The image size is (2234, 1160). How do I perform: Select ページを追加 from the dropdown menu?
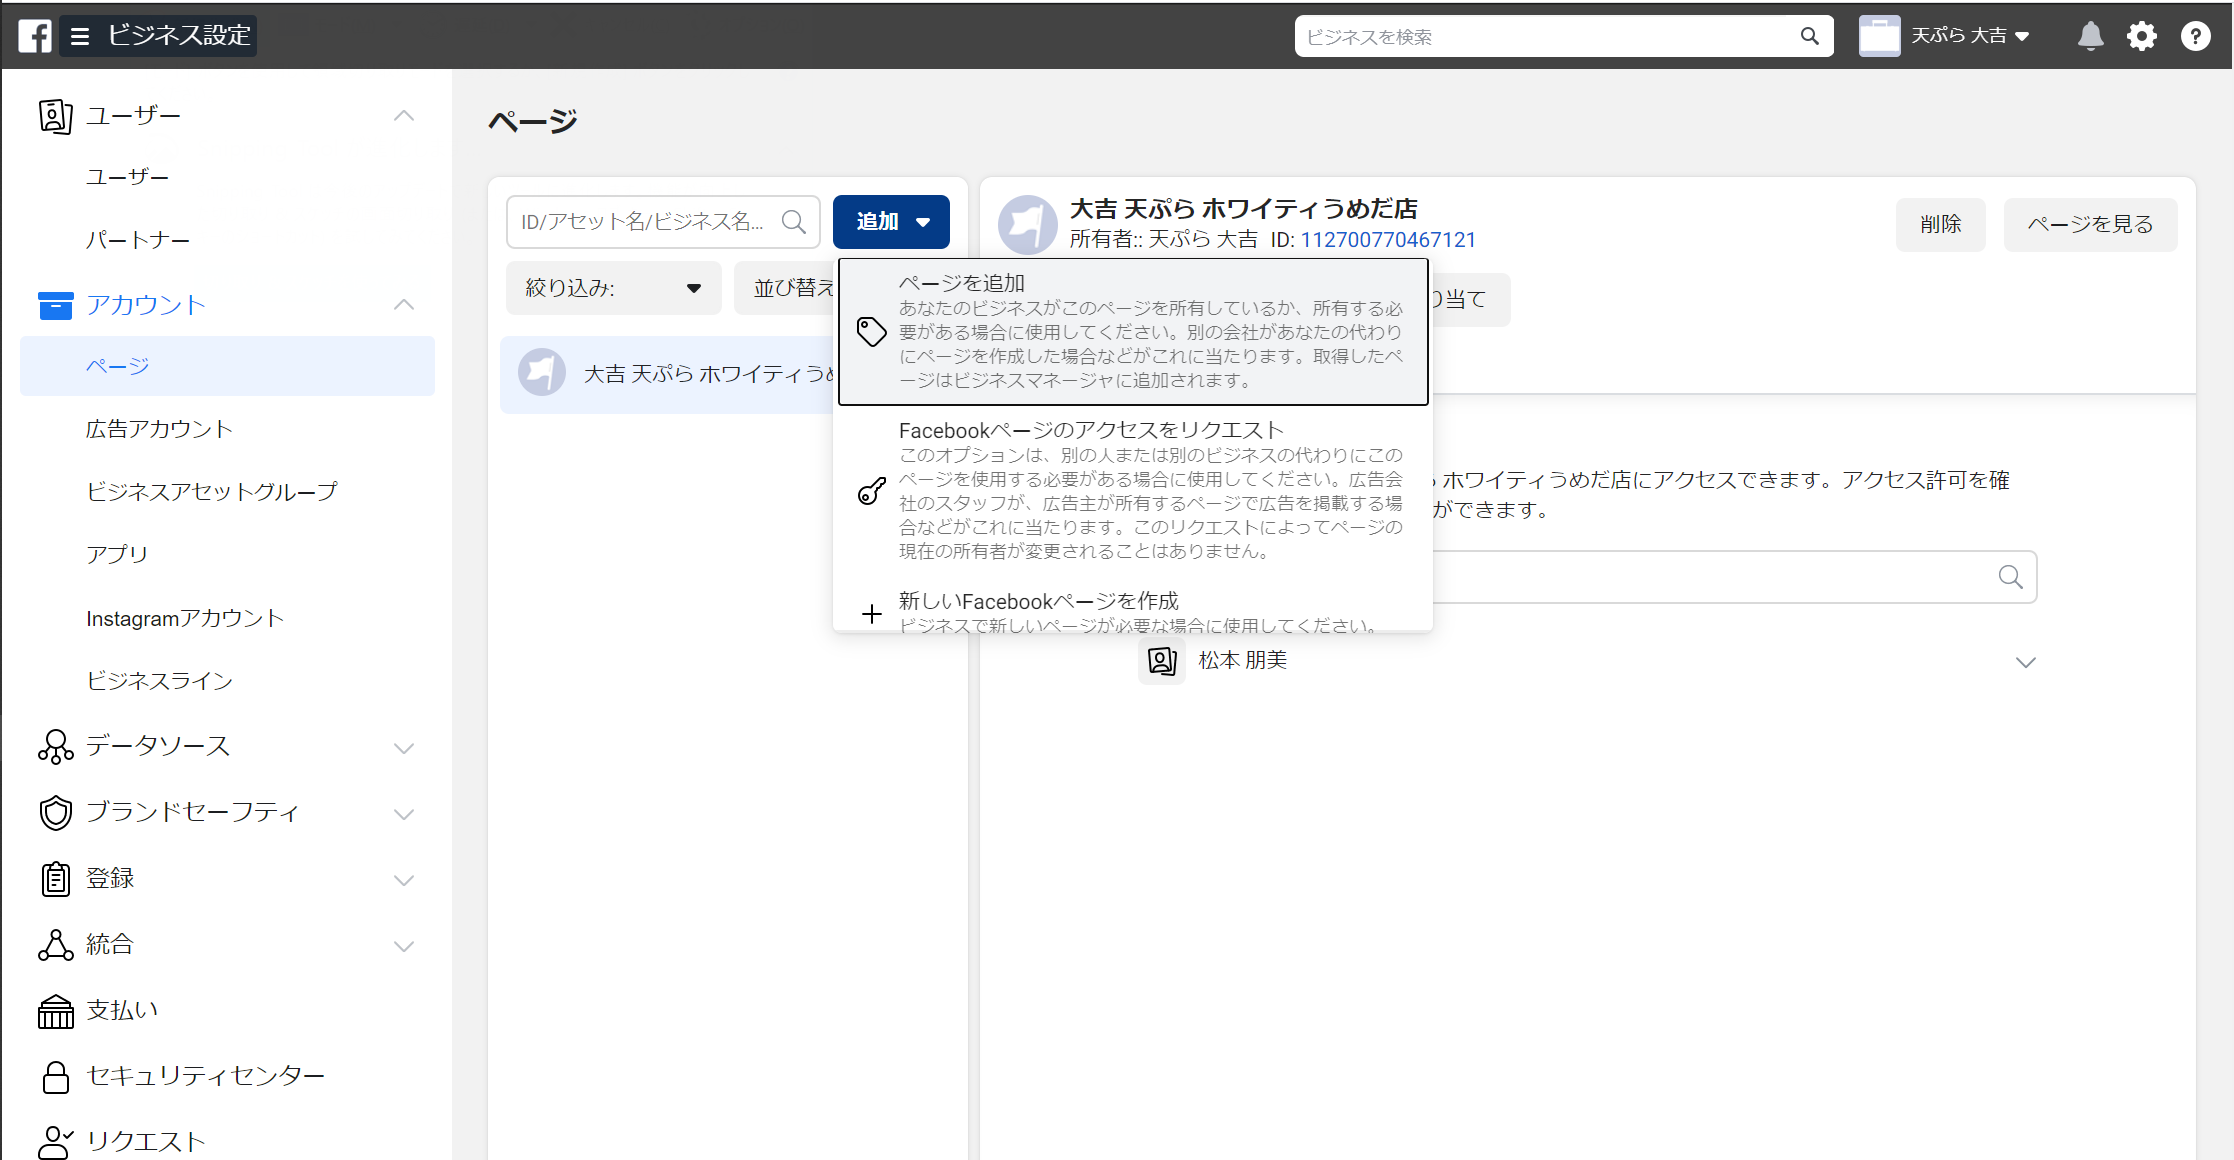click(1132, 332)
